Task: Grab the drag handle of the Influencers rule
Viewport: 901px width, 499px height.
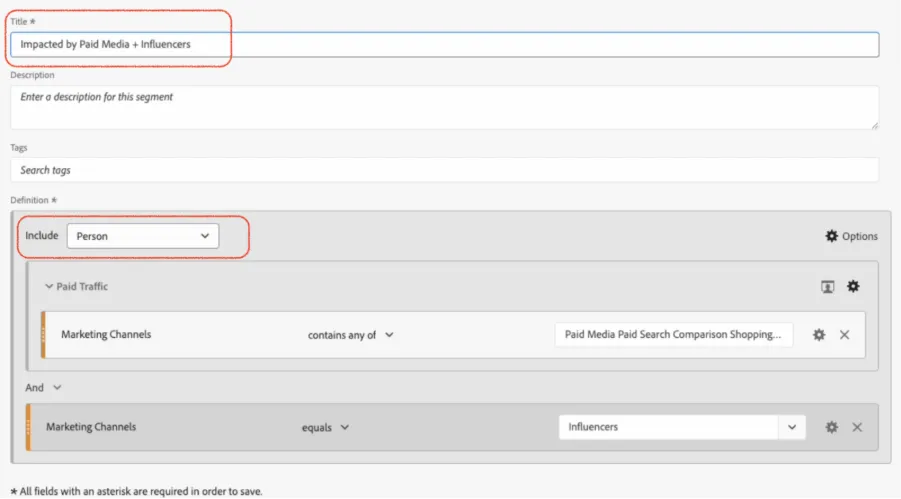Action: tap(28, 427)
